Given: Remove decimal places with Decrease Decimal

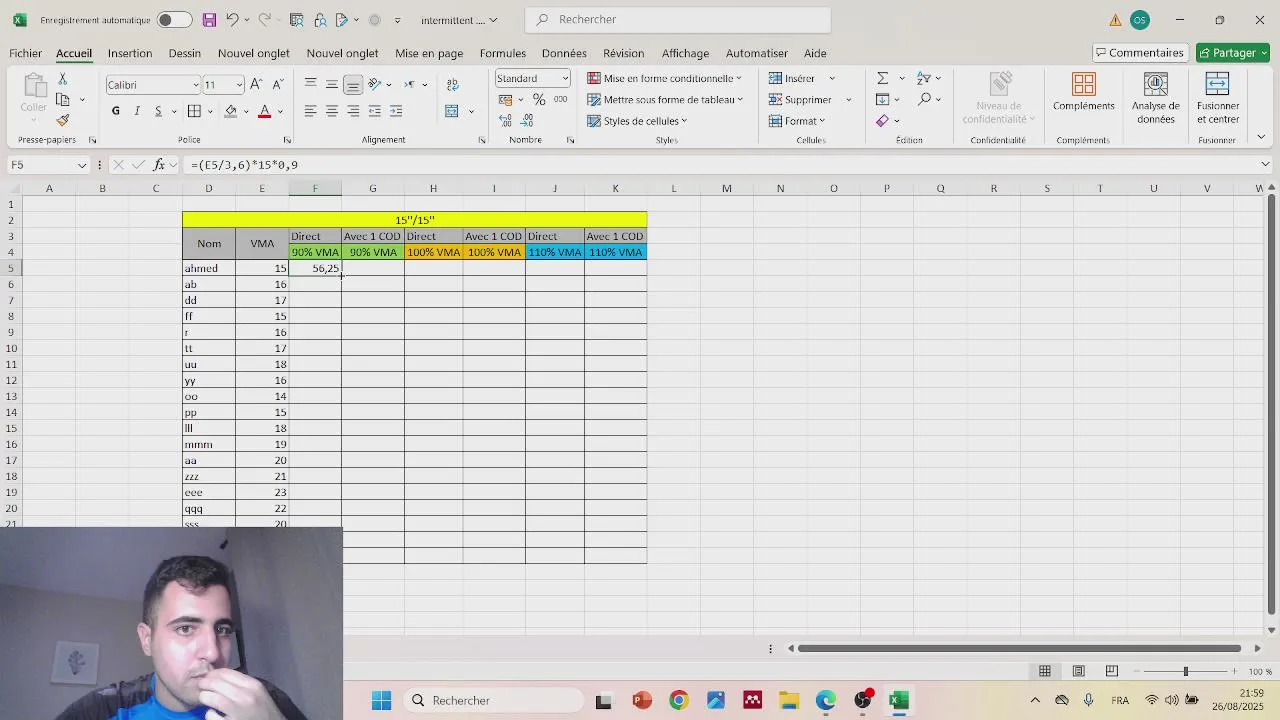Looking at the screenshot, I should tap(527, 120).
